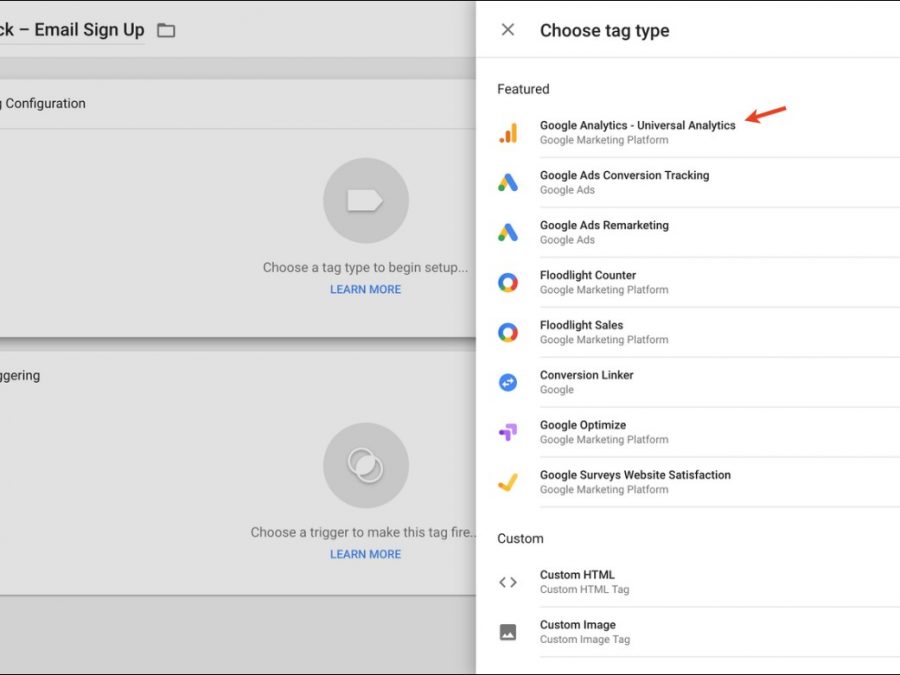Open the folder icon beside tag name

click(166, 31)
